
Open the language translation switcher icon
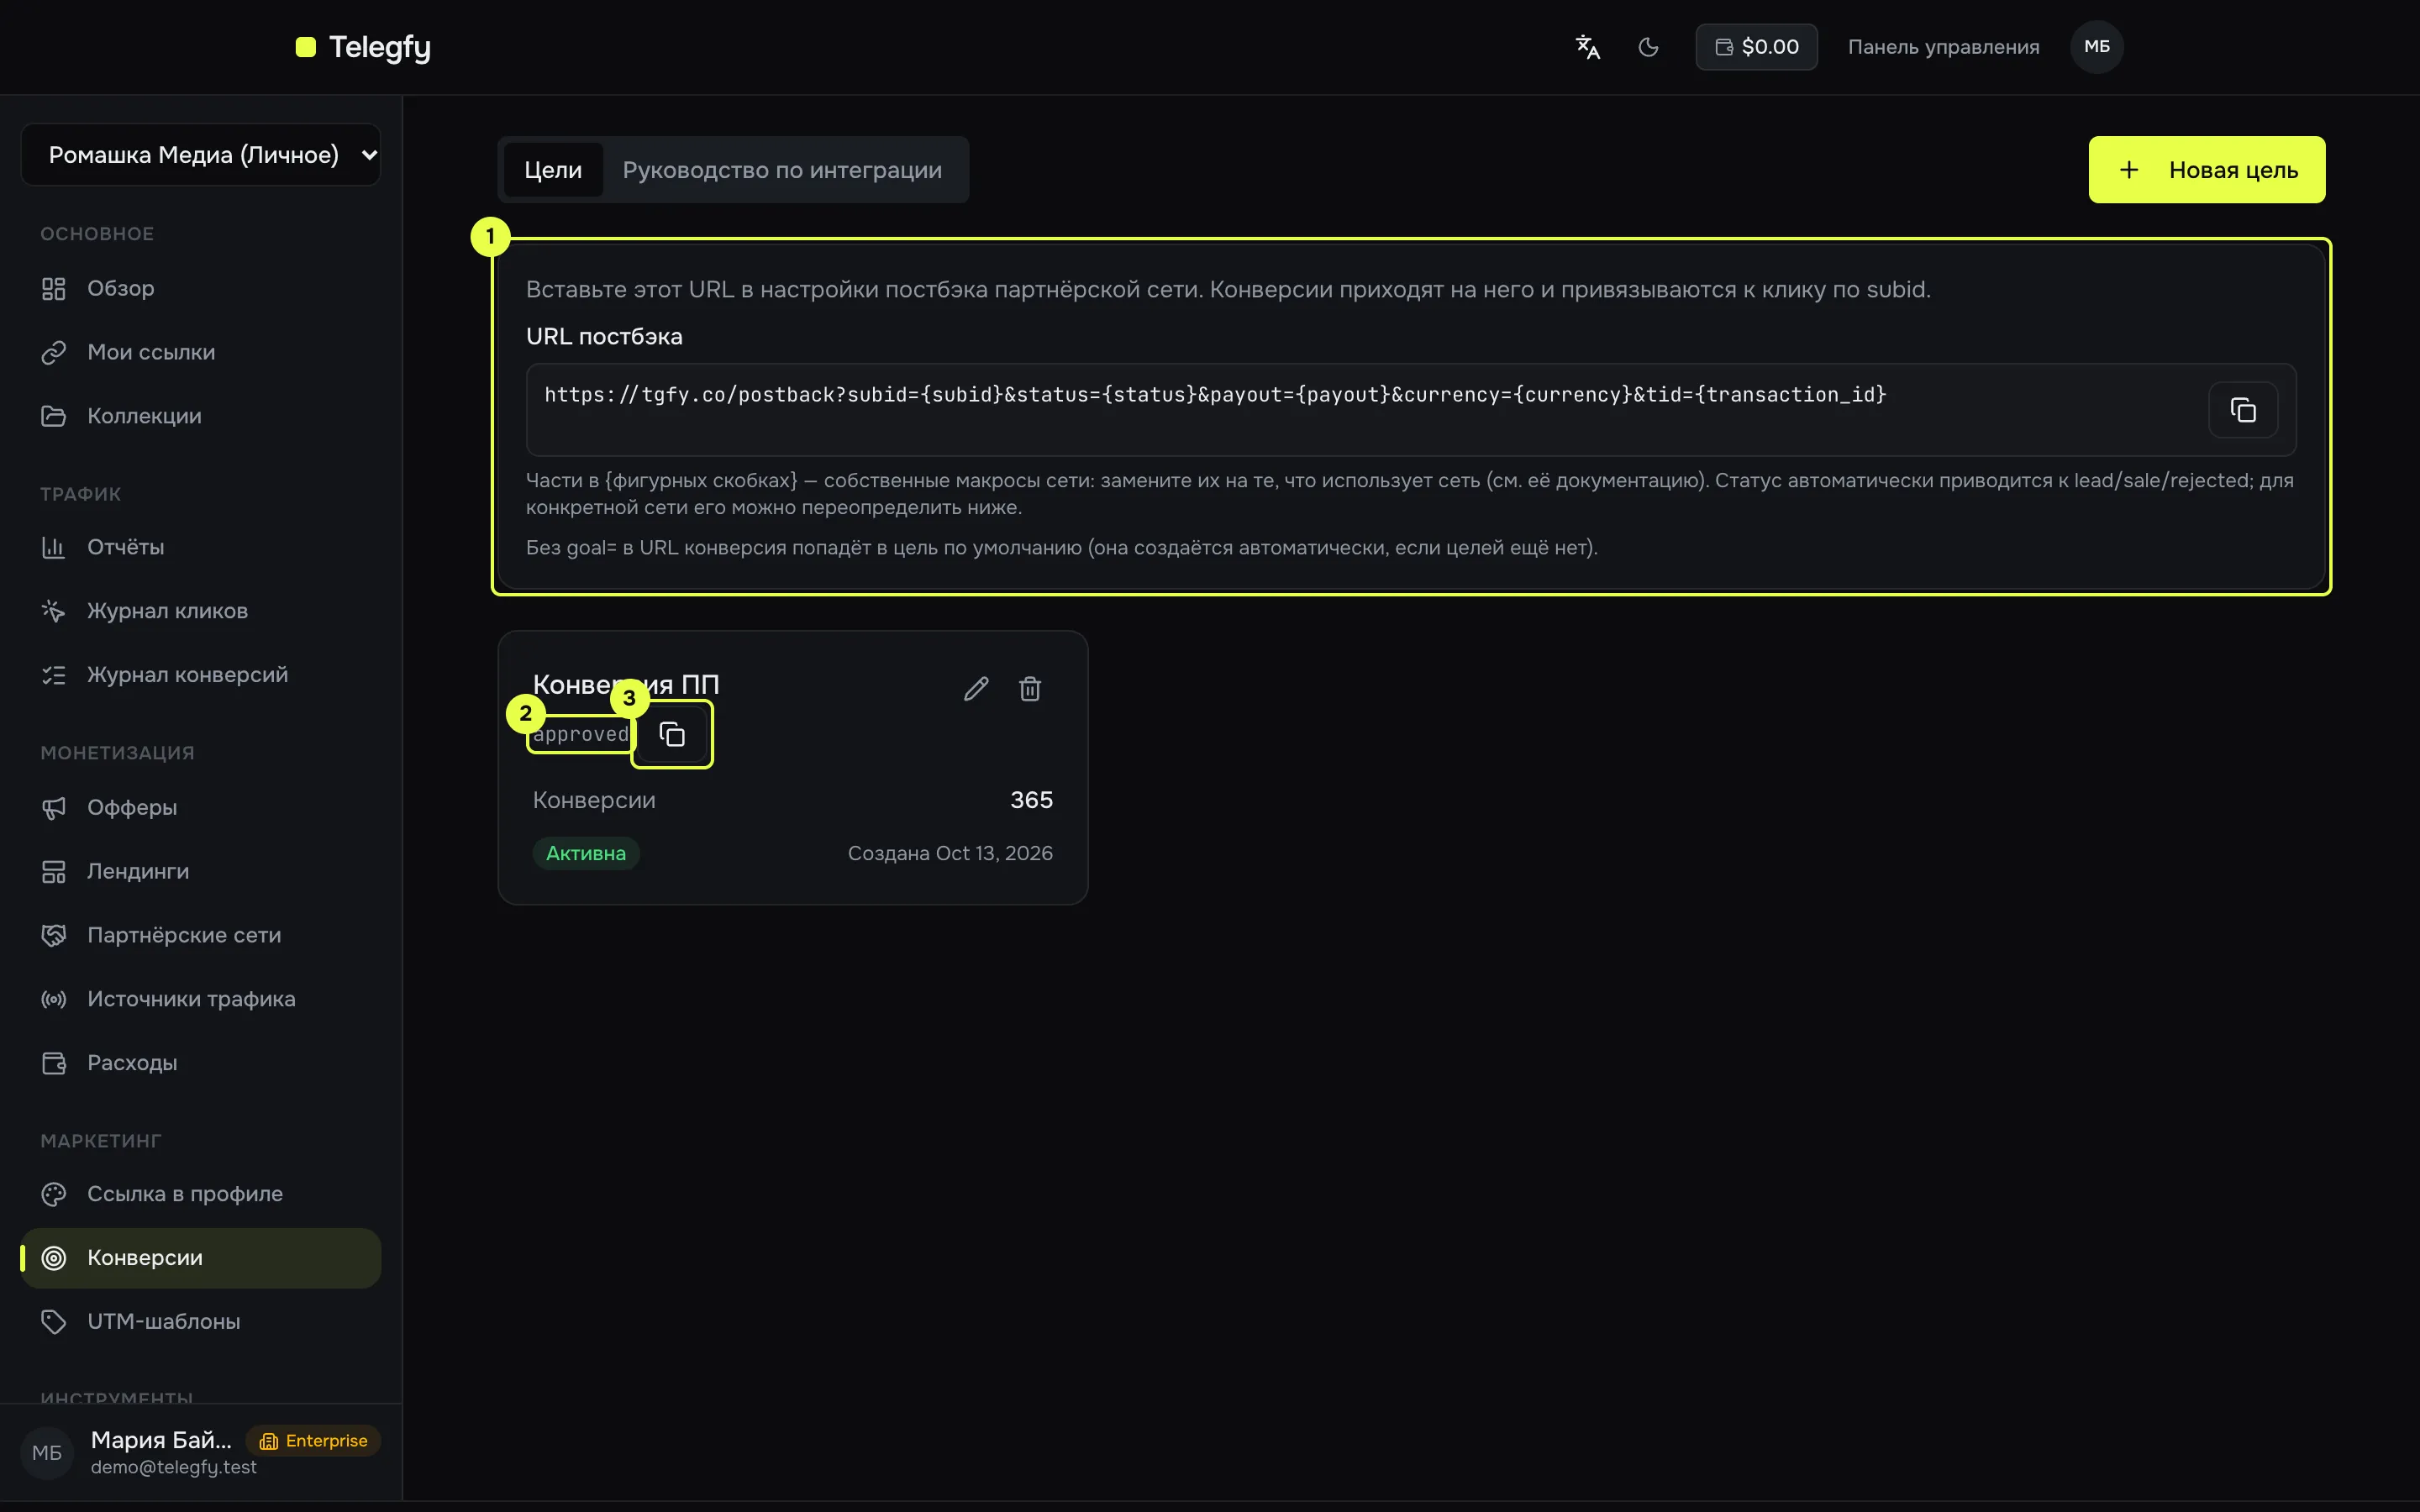tap(1588, 47)
